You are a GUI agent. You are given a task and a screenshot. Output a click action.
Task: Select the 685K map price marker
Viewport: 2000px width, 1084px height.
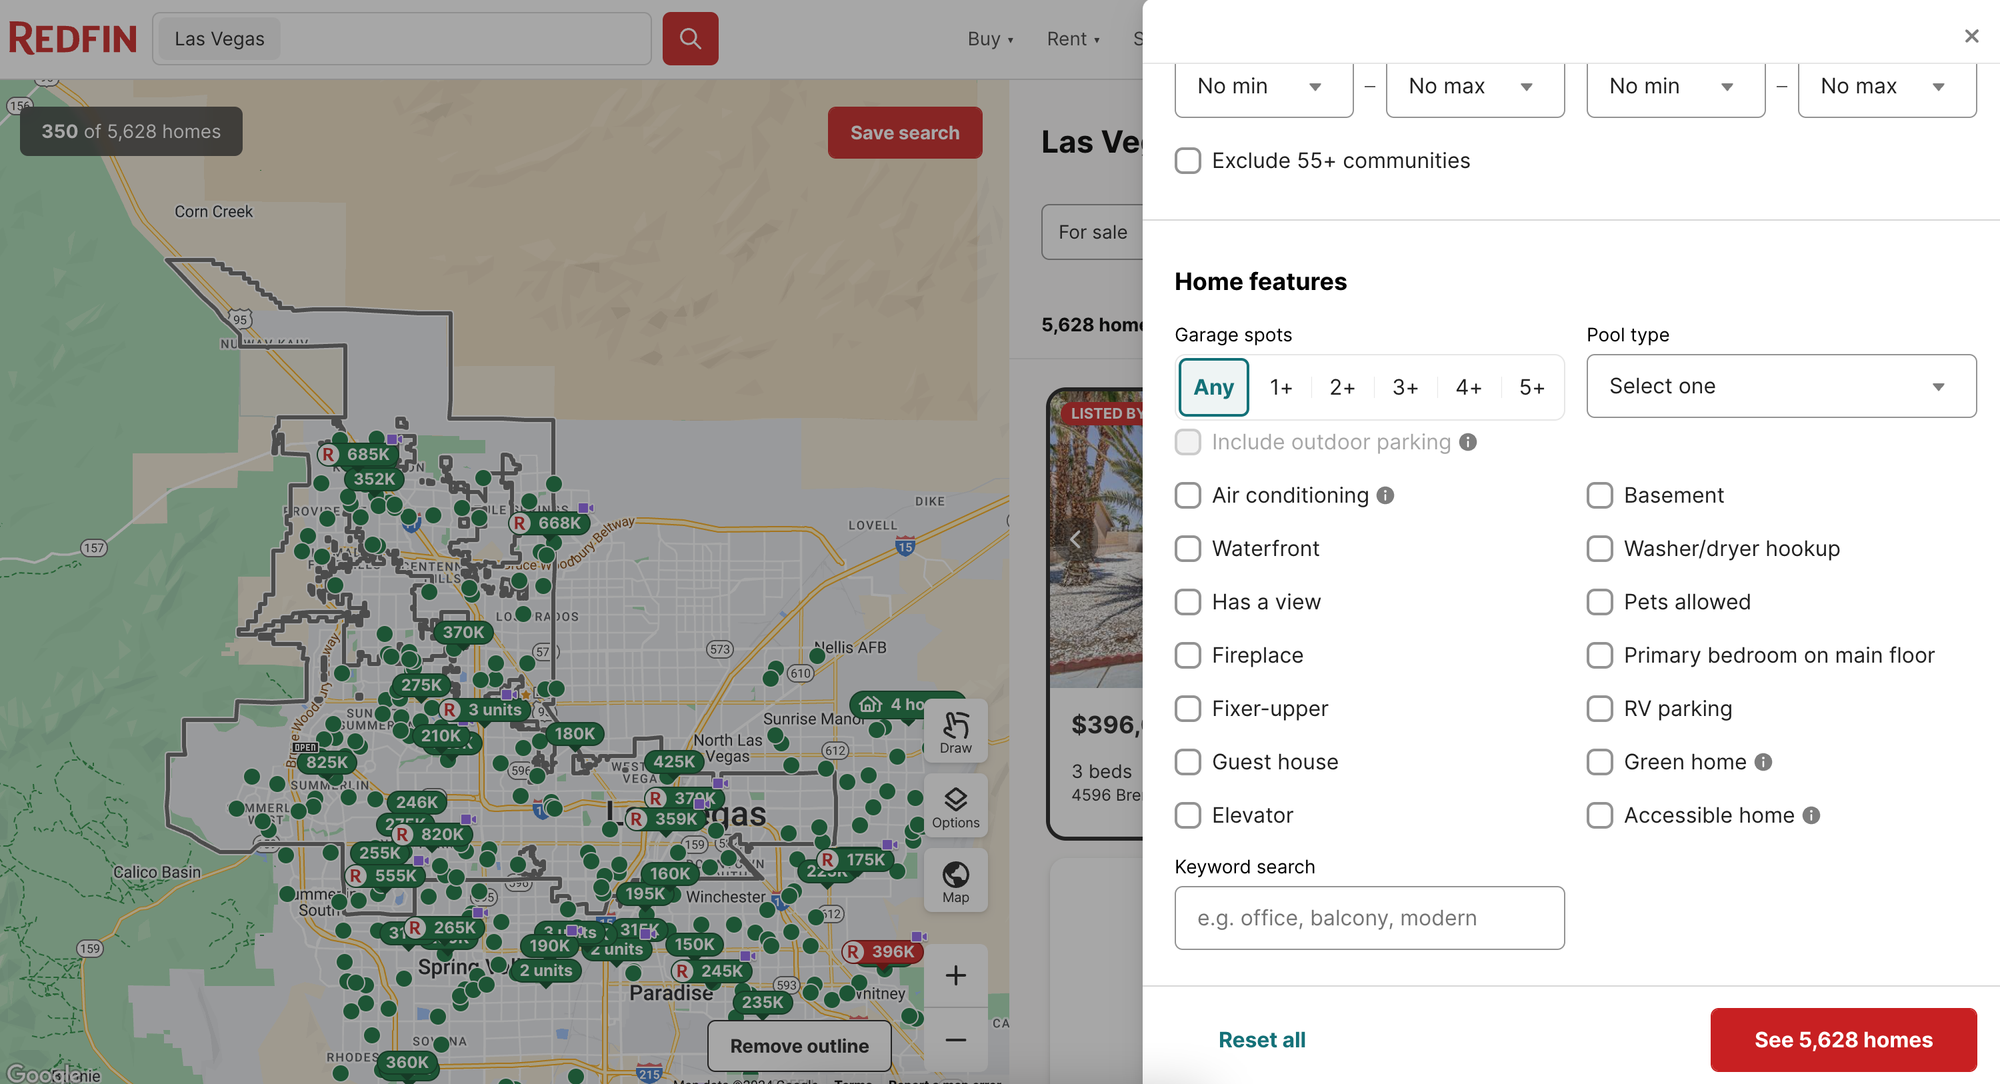[x=359, y=454]
